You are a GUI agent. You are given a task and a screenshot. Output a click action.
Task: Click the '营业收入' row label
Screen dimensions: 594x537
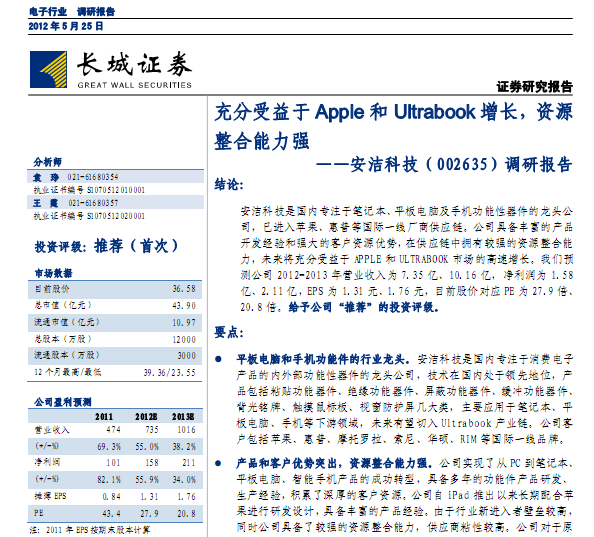click(x=52, y=430)
